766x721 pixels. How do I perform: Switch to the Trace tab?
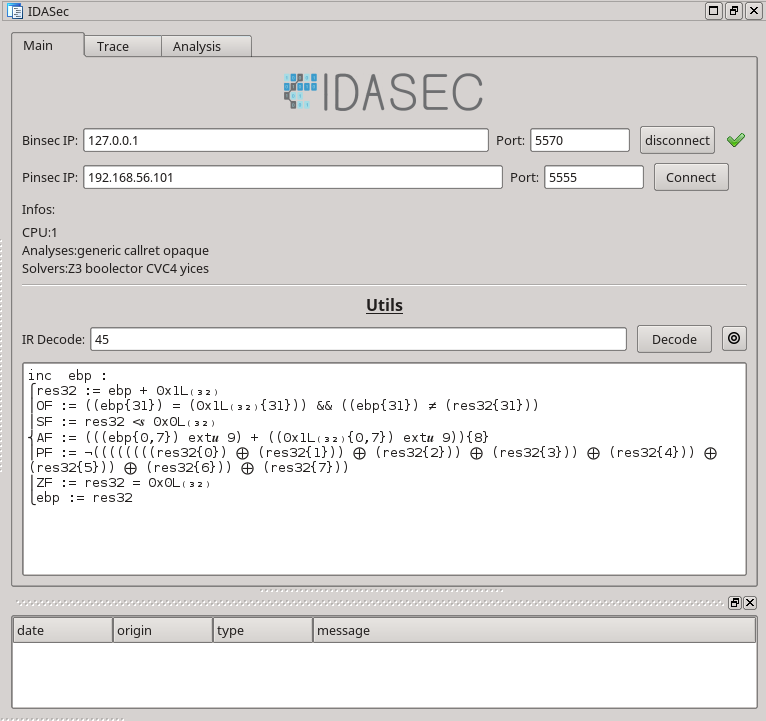(123, 46)
